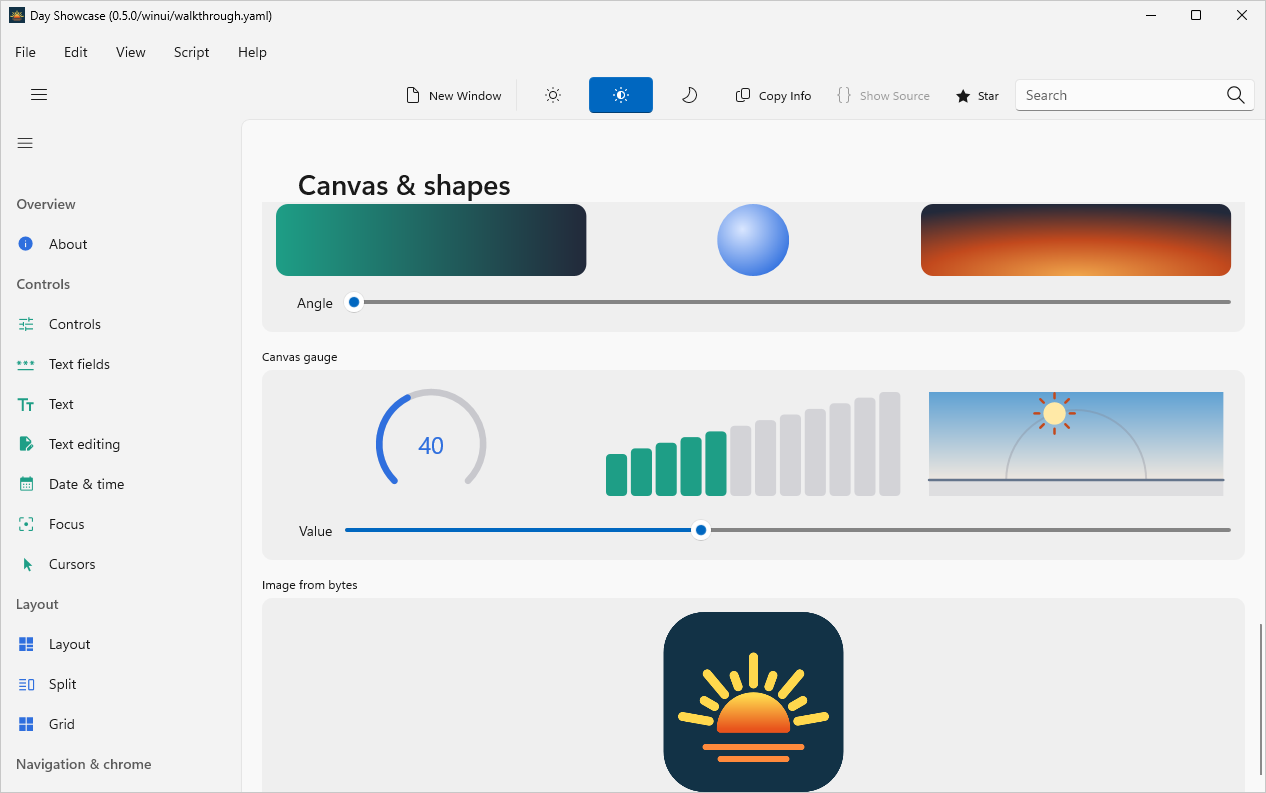This screenshot has height=793, width=1266.
Task: Click the Image from bytes label
Action: pos(310,585)
